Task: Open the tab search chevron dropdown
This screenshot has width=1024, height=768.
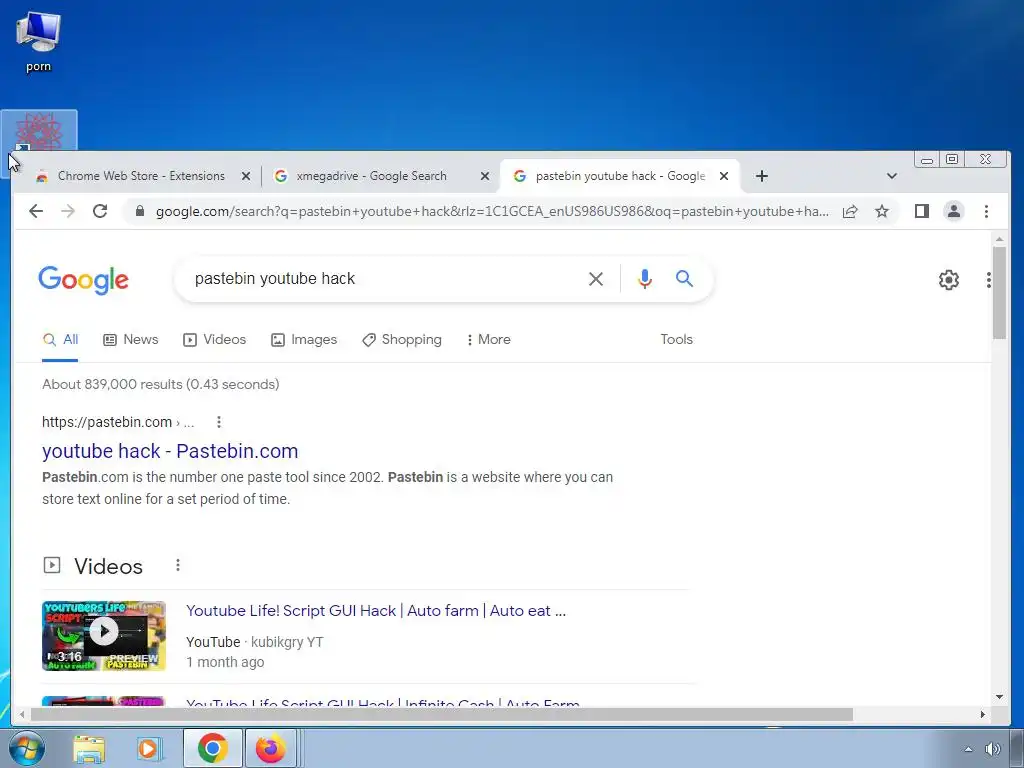Action: click(891, 176)
